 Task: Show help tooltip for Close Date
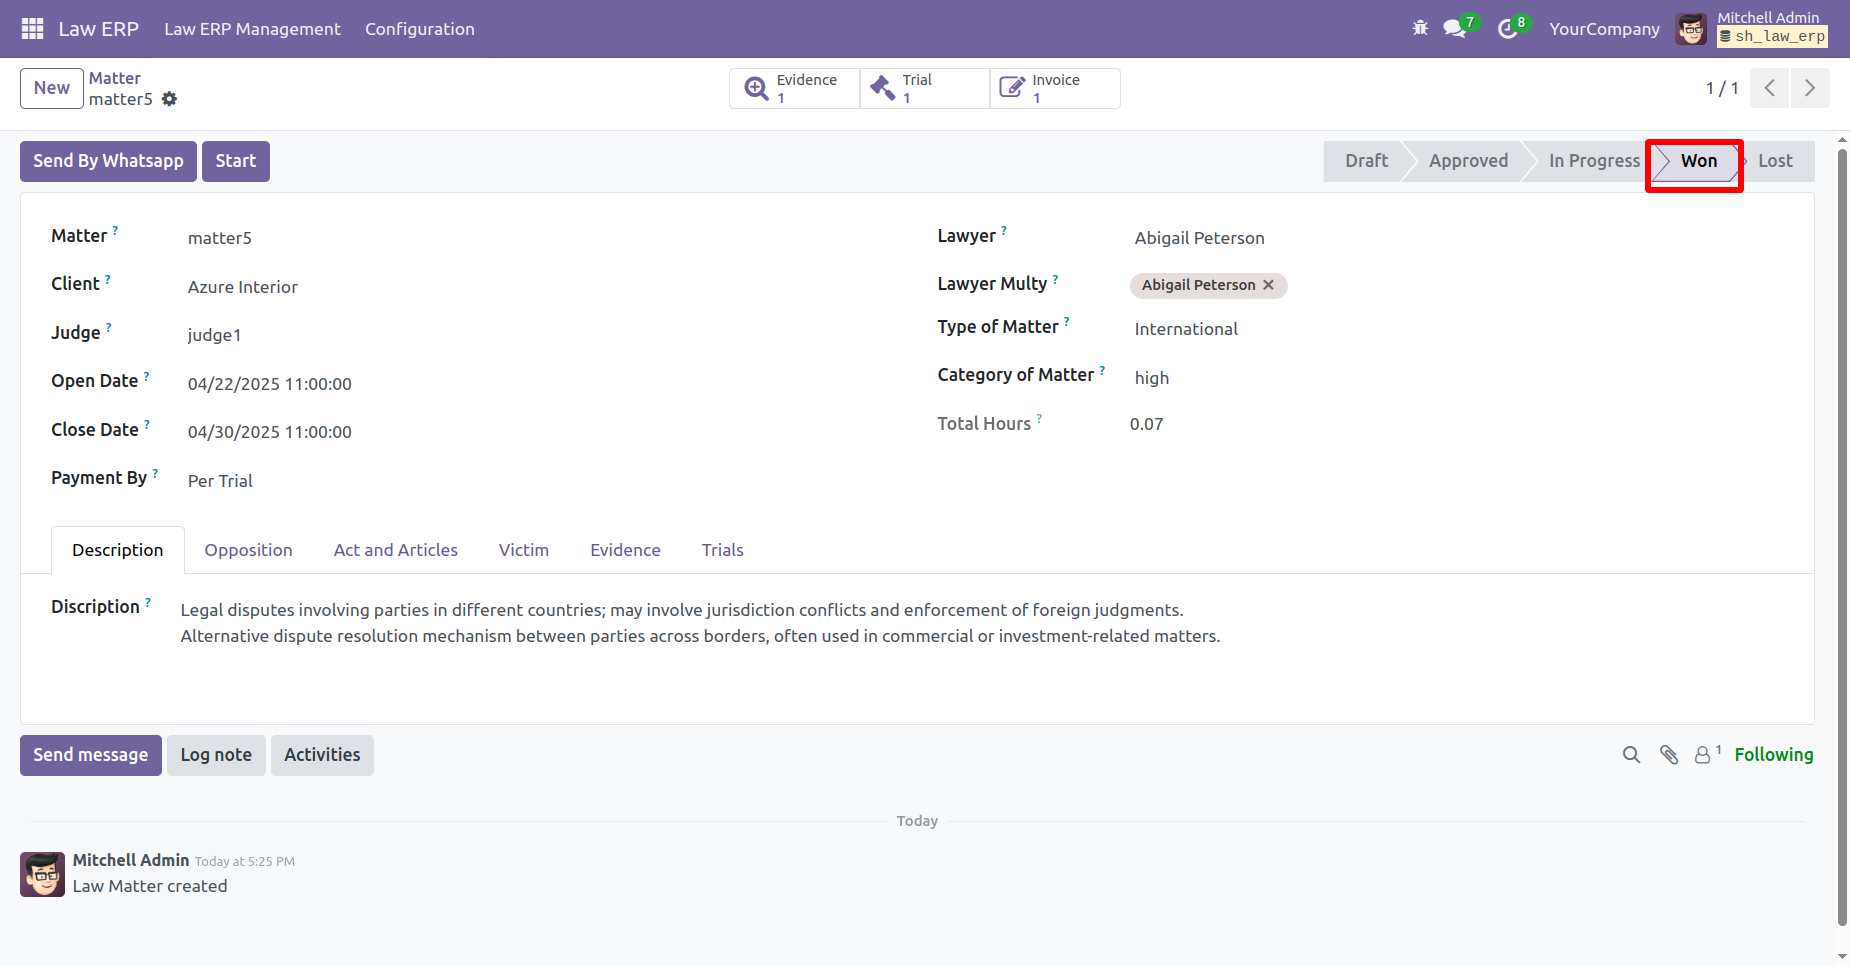147,424
